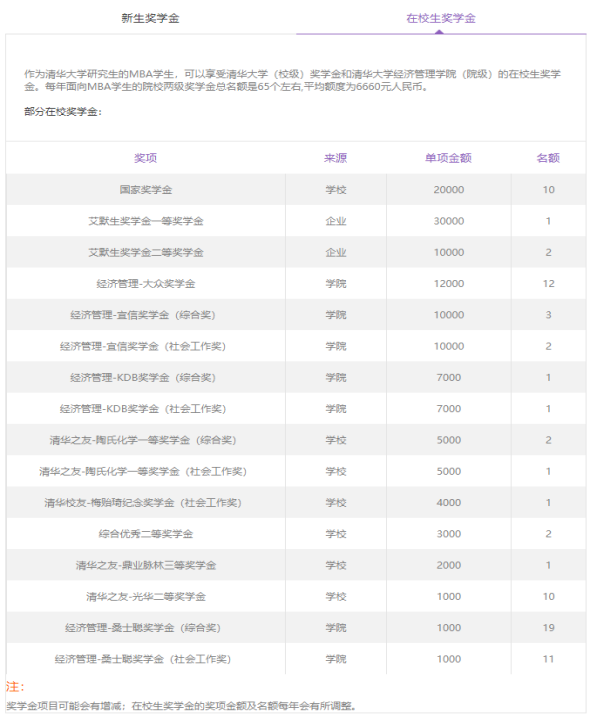This screenshot has height=719, width=591.
Task: Click quota 19 for 桑士聪奖学金（综合奖）
Action: pos(548,628)
